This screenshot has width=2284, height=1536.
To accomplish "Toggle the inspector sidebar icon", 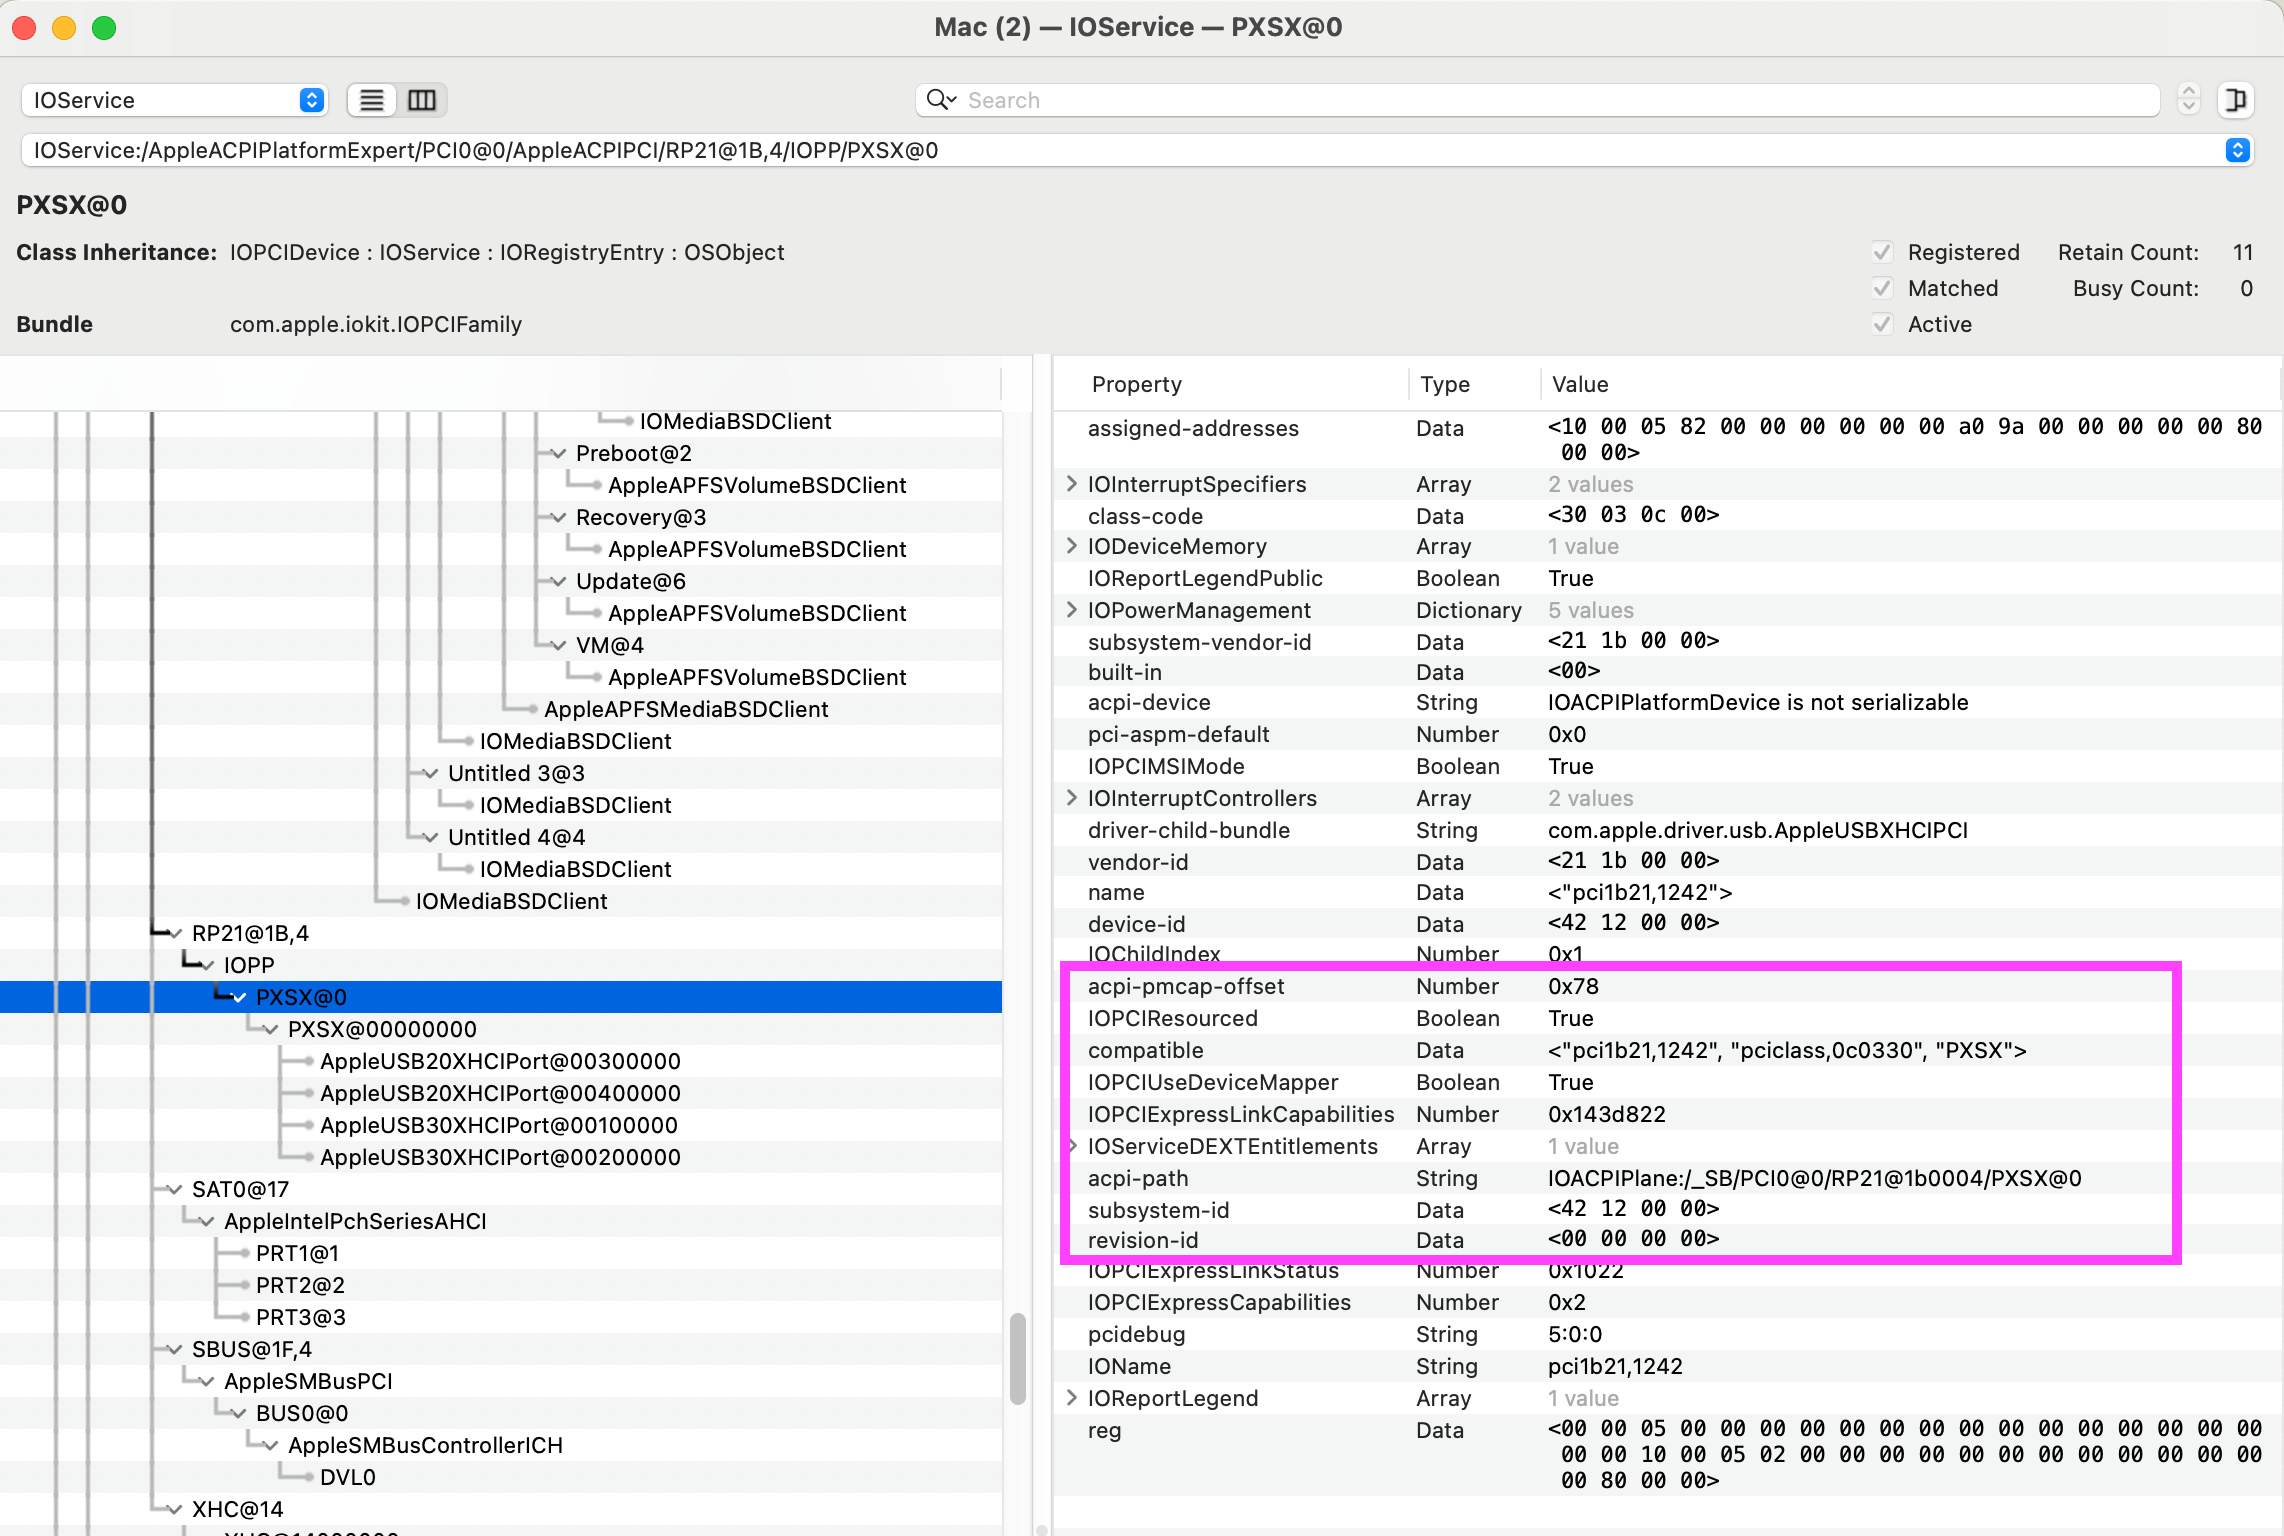I will coord(2235,100).
